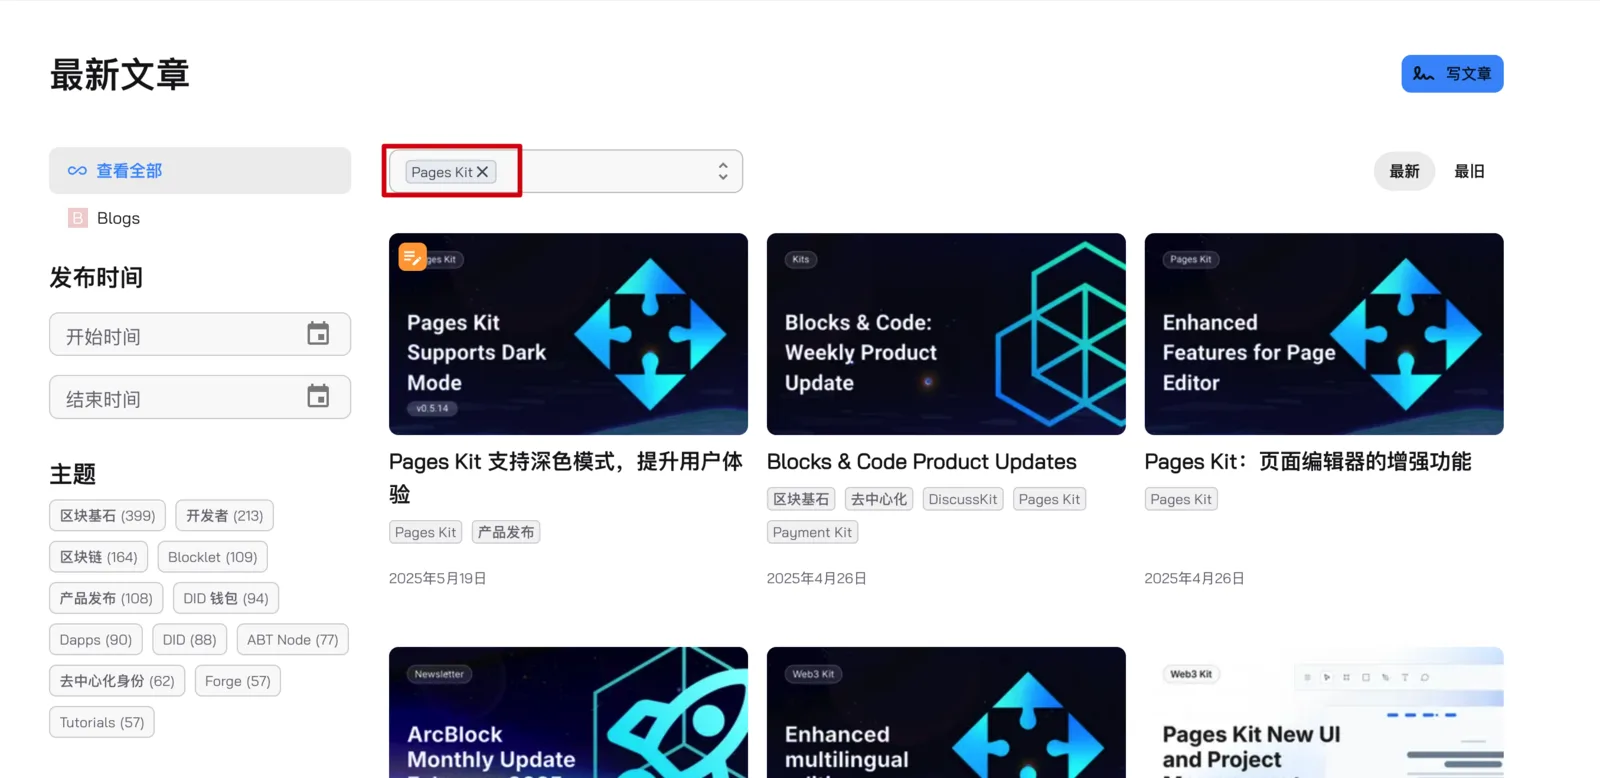The image size is (1600, 778).
Task: Click the 写文章 write article button
Action: click(1452, 74)
